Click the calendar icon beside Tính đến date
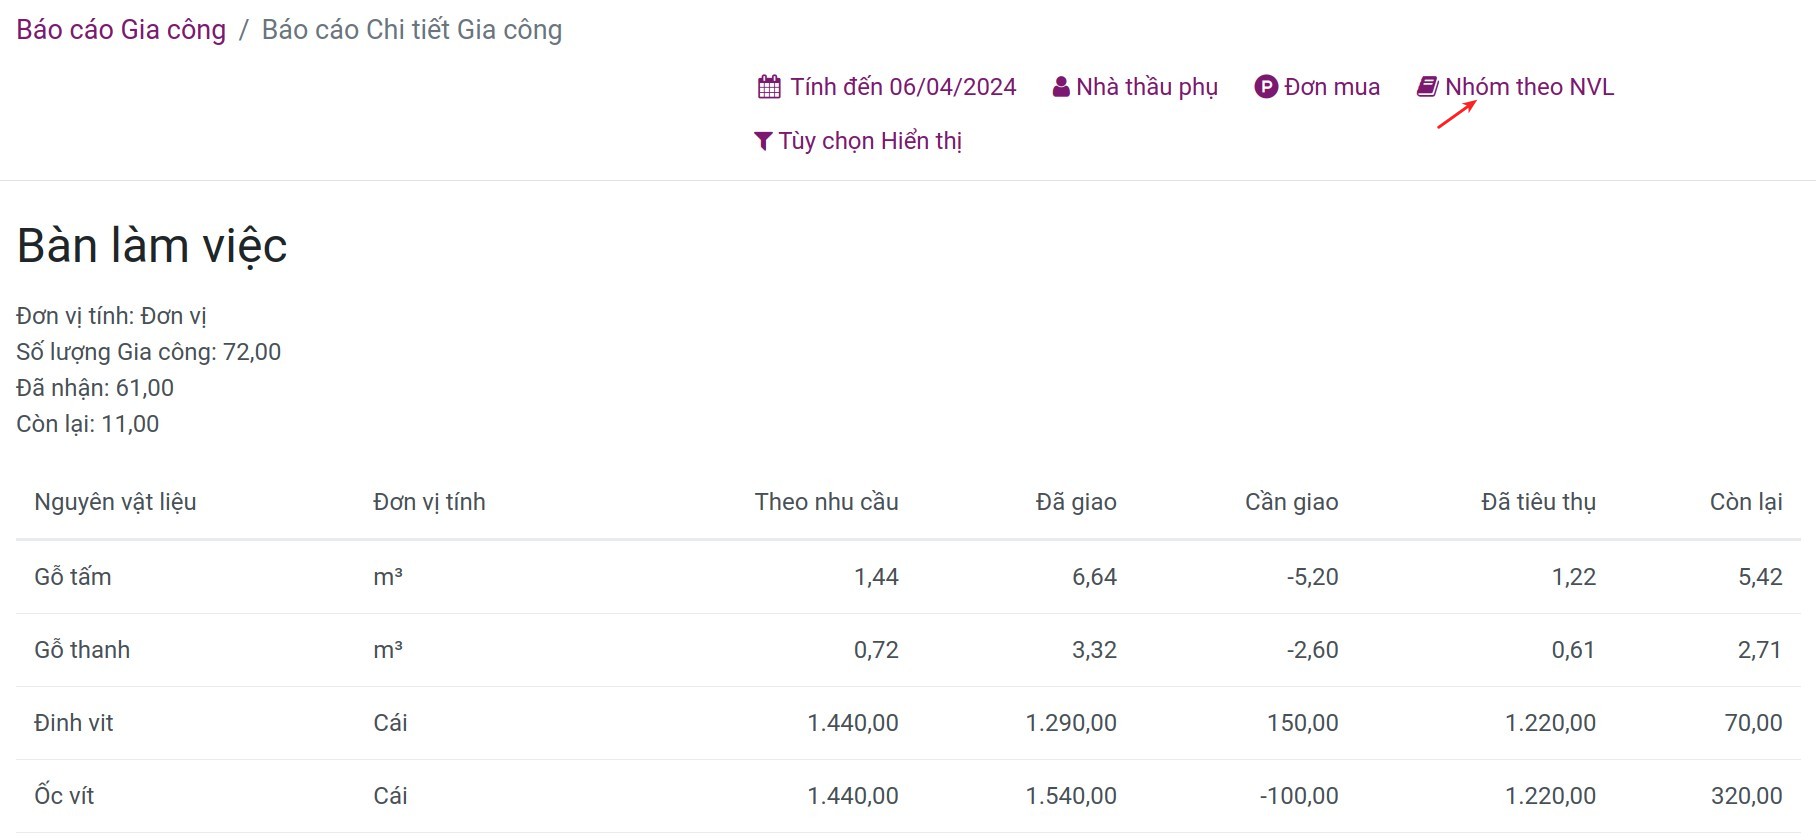The width and height of the screenshot is (1816, 840). [769, 87]
